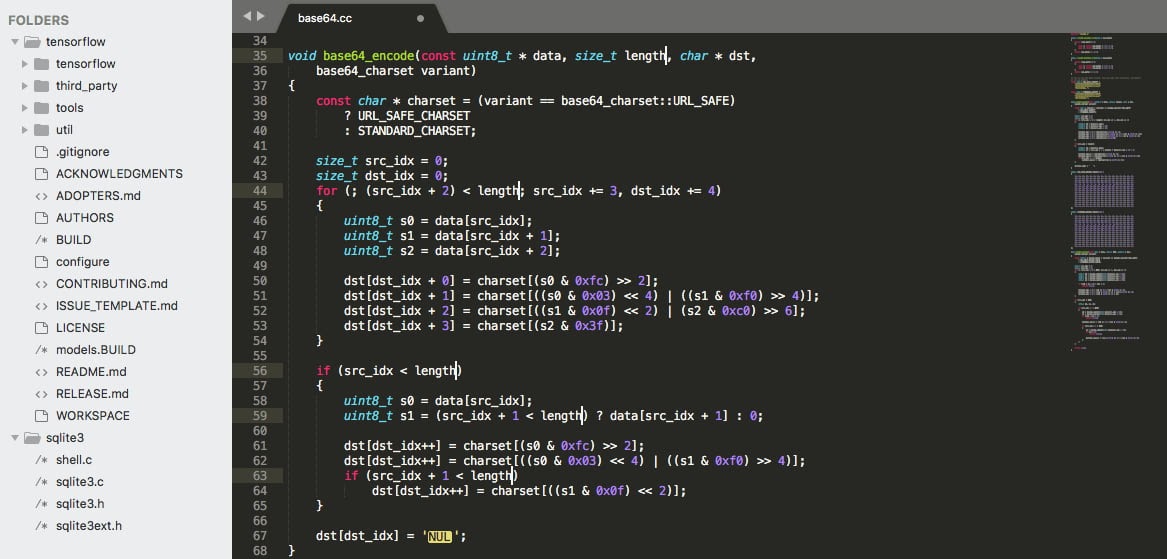Click the ACKNOWLEDGMENTS file icon
The image size is (1167, 559).
pyautogui.click(x=42, y=173)
